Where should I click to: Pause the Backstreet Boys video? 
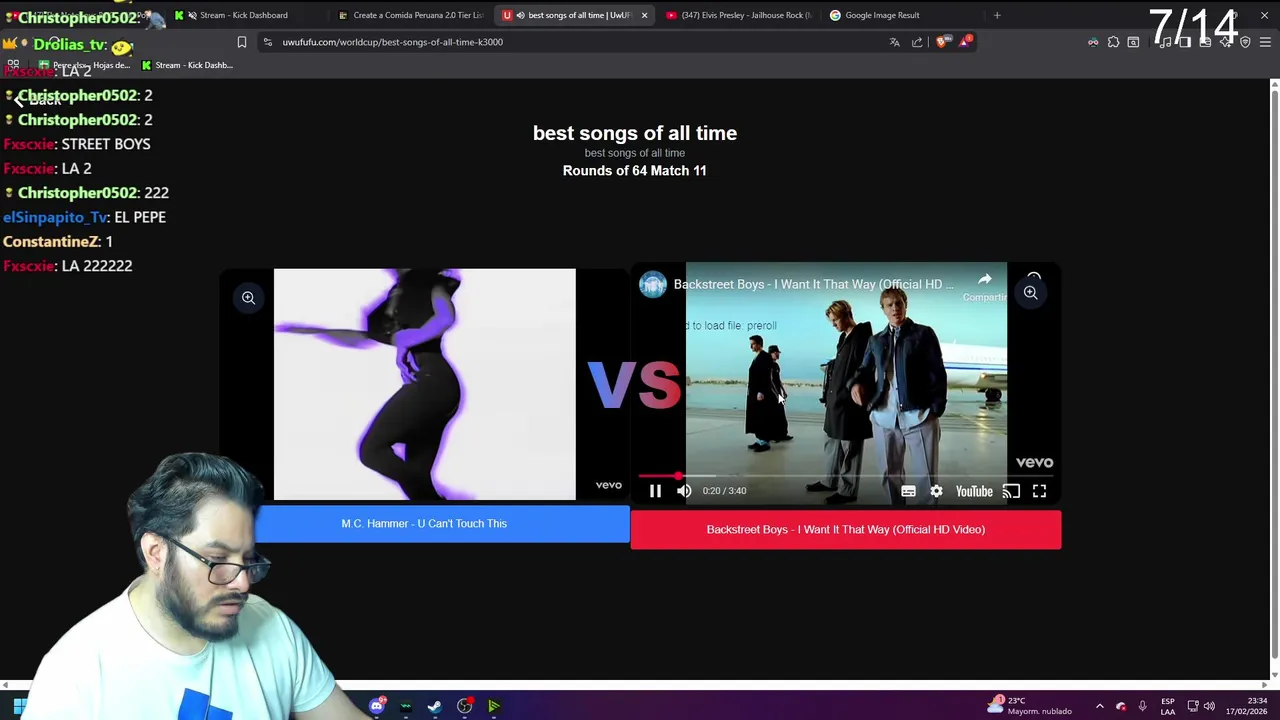pos(655,491)
